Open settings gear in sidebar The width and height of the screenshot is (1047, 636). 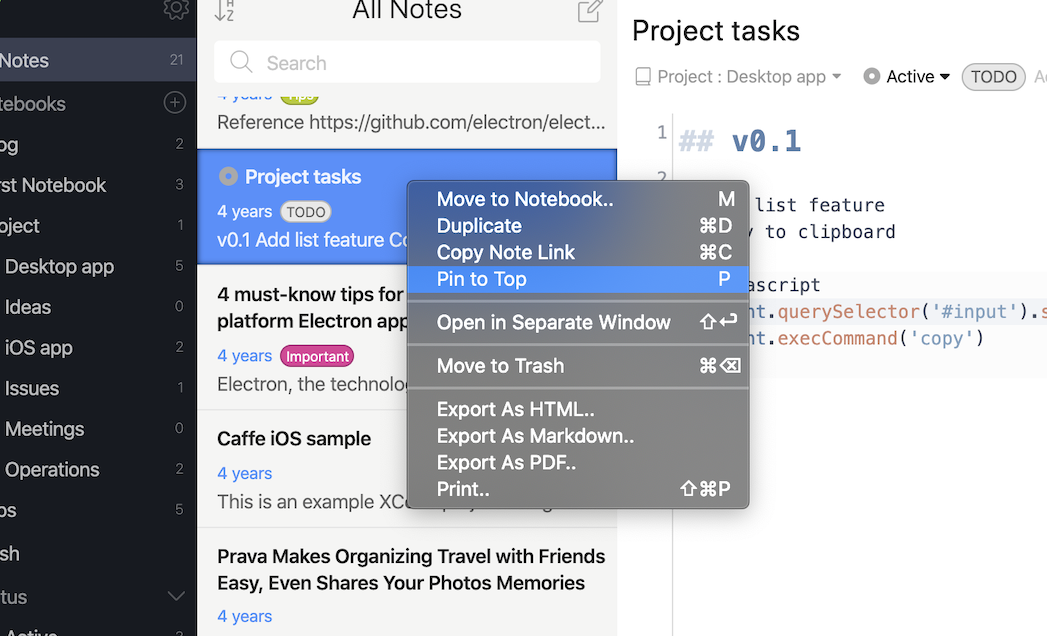pos(176,9)
